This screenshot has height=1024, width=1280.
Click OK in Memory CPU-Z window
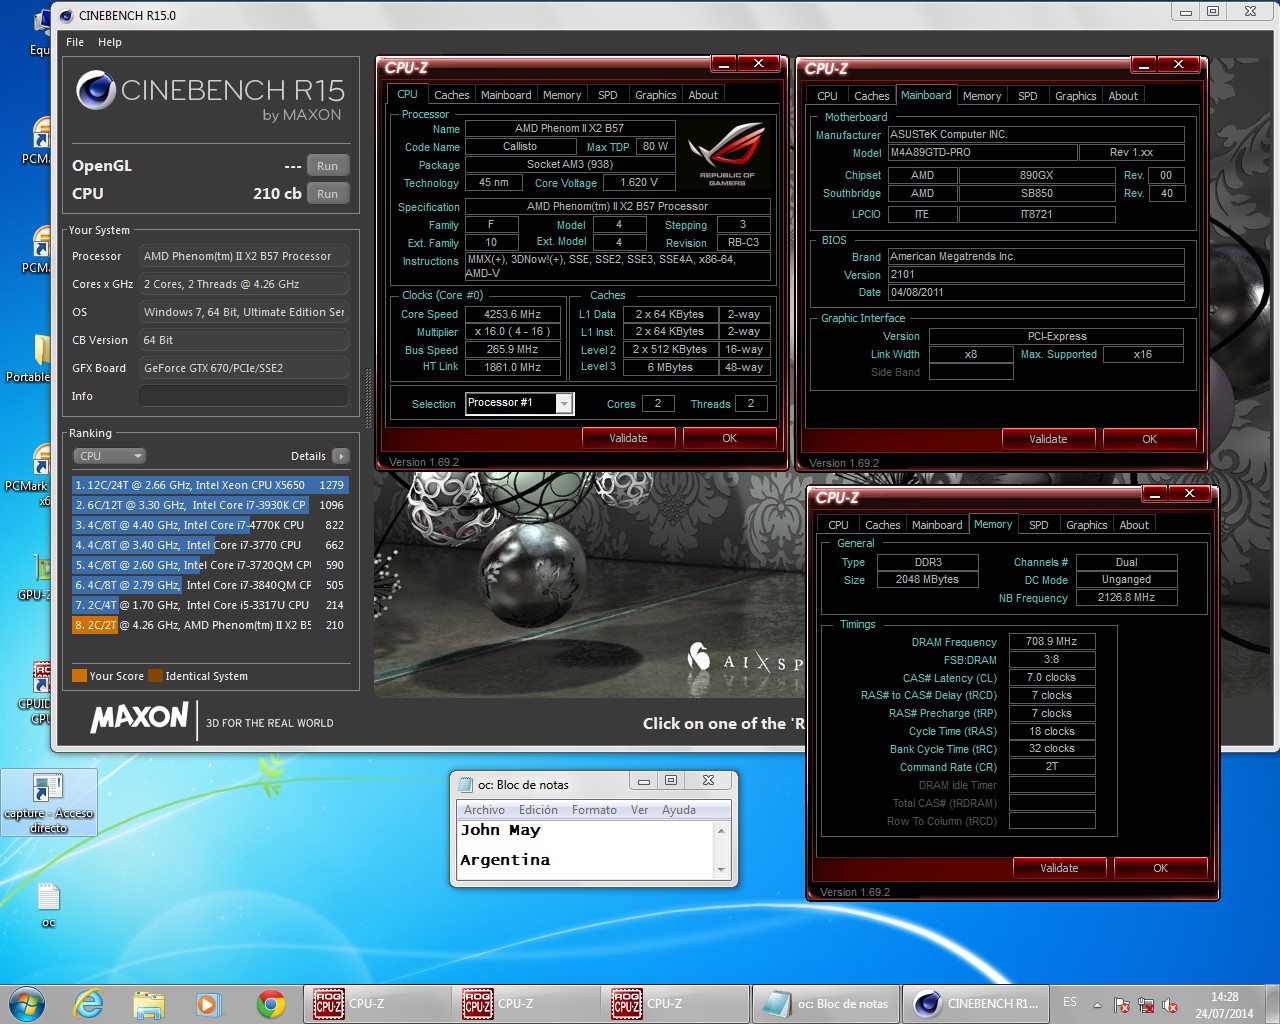tap(1161, 868)
